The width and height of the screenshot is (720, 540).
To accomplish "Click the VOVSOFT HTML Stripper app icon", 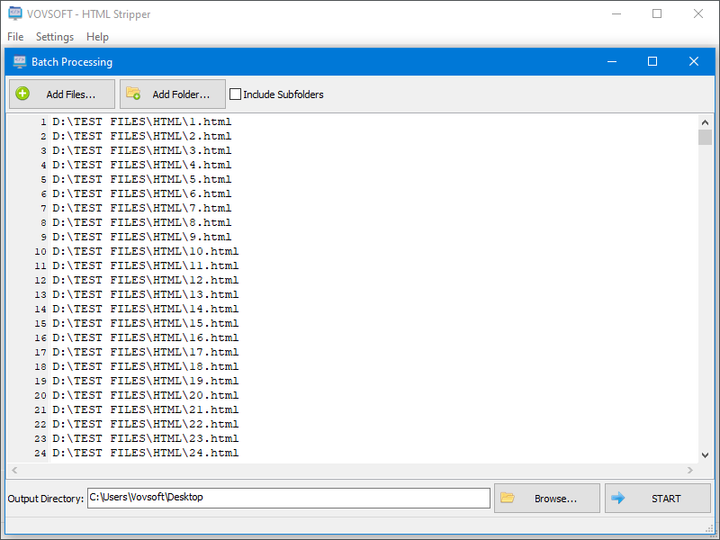I will [15, 13].
